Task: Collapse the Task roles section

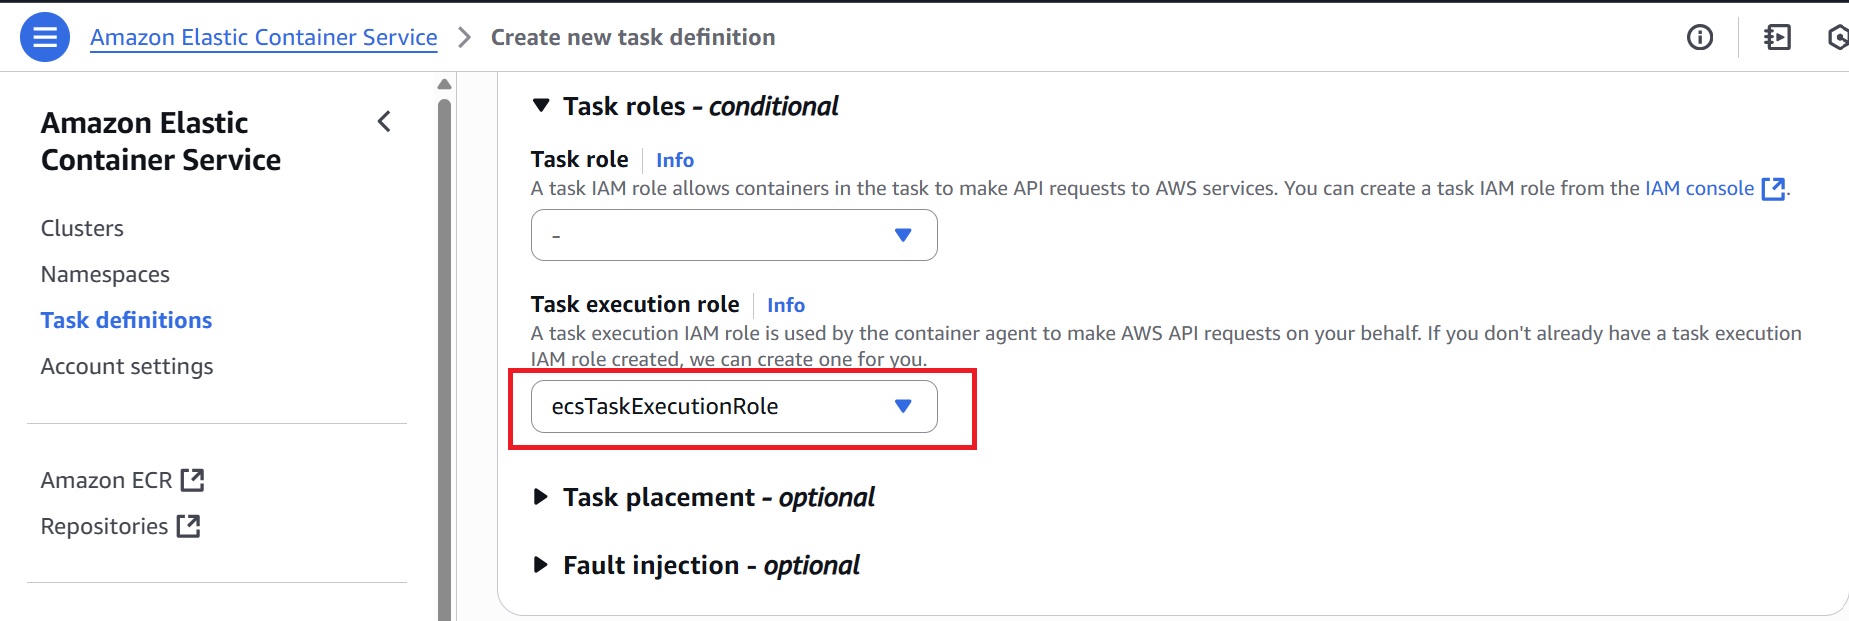Action: tap(543, 105)
